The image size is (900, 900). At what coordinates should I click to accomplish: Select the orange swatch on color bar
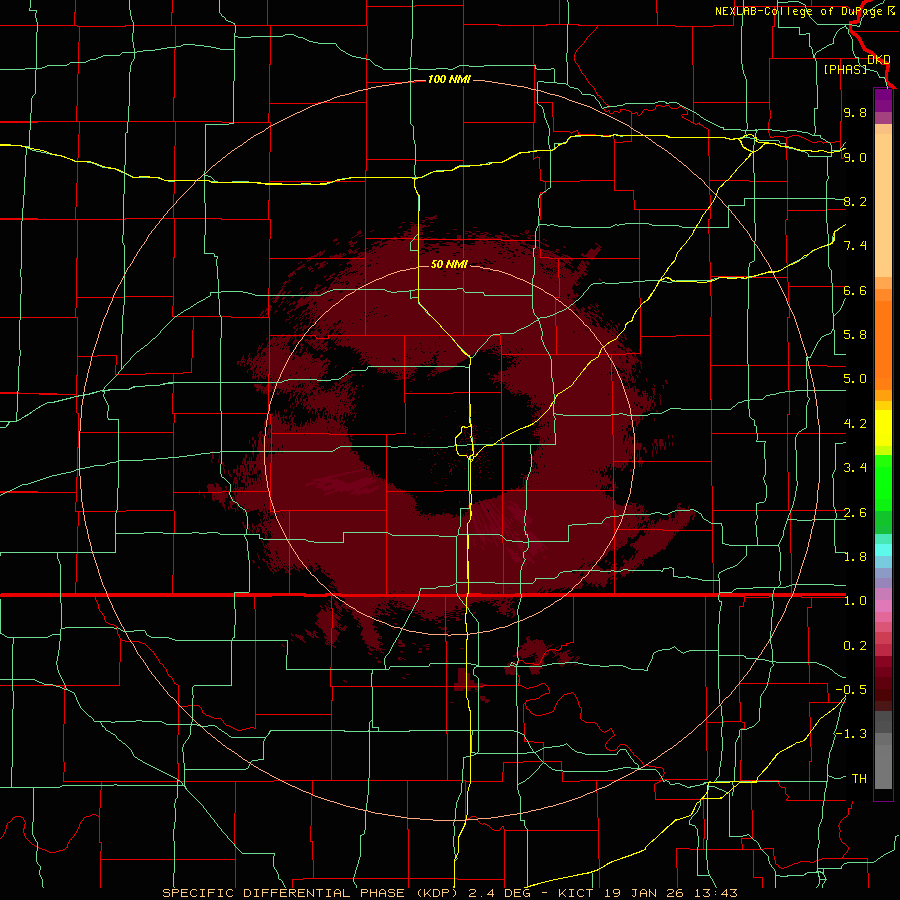[x=883, y=346]
